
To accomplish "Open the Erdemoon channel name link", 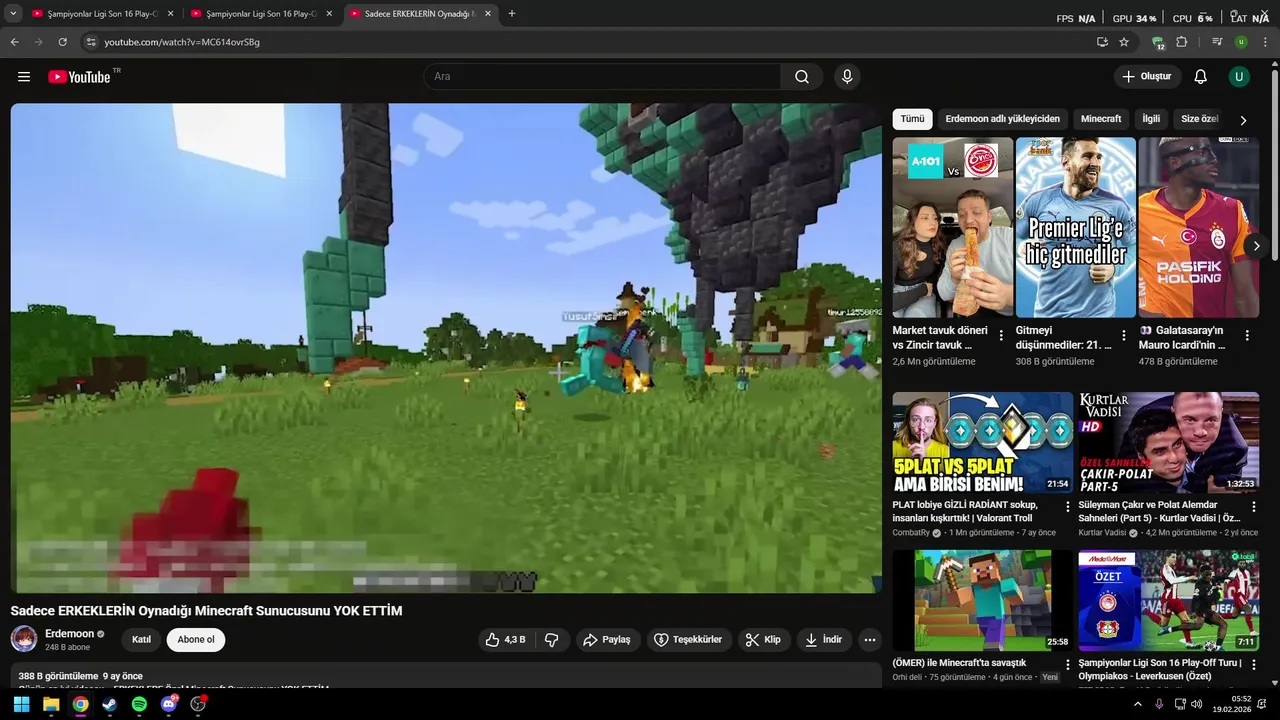I will (x=70, y=634).
